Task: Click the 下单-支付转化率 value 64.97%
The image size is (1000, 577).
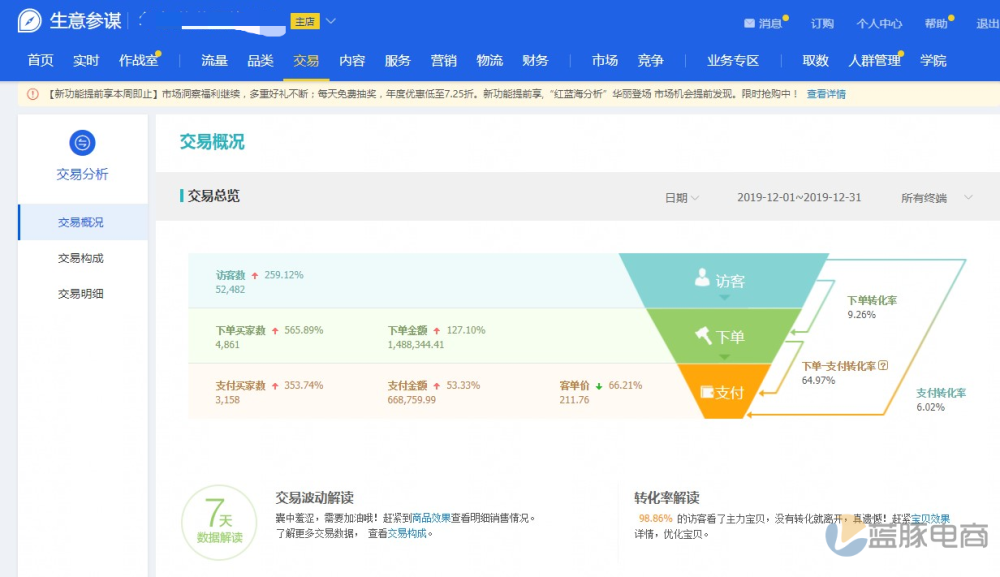Action: pyautogui.click(x=818, y=381)
